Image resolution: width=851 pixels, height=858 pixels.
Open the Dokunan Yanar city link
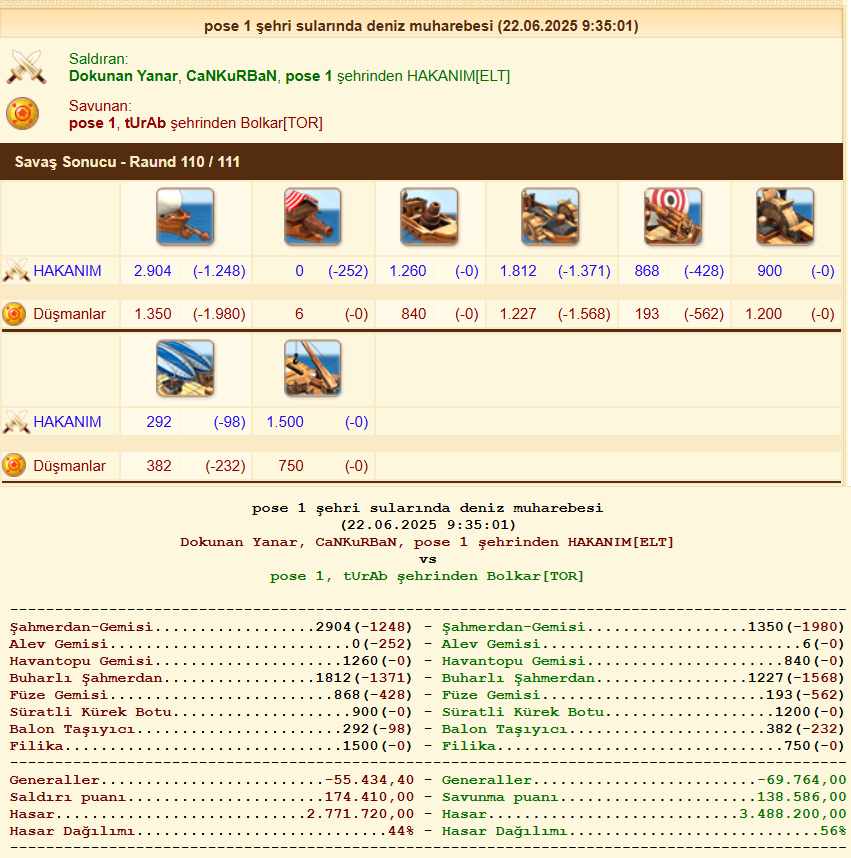coord(123,76)
